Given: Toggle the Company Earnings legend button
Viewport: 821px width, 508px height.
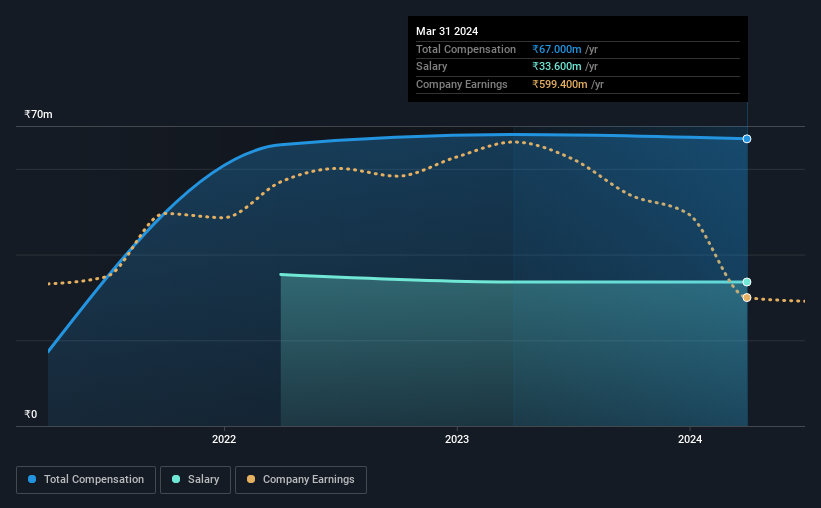Looking at the screenshot, I should (x=301, y=480).
